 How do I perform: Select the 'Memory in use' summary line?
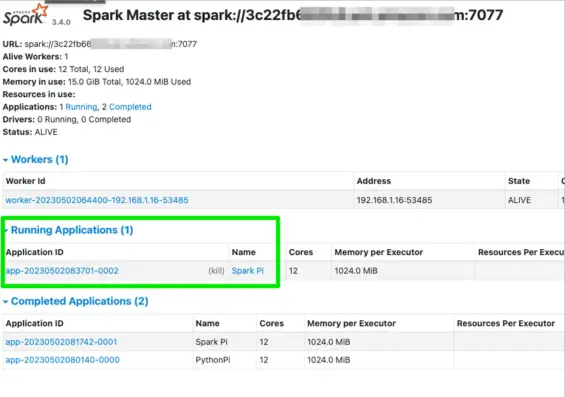97,82
